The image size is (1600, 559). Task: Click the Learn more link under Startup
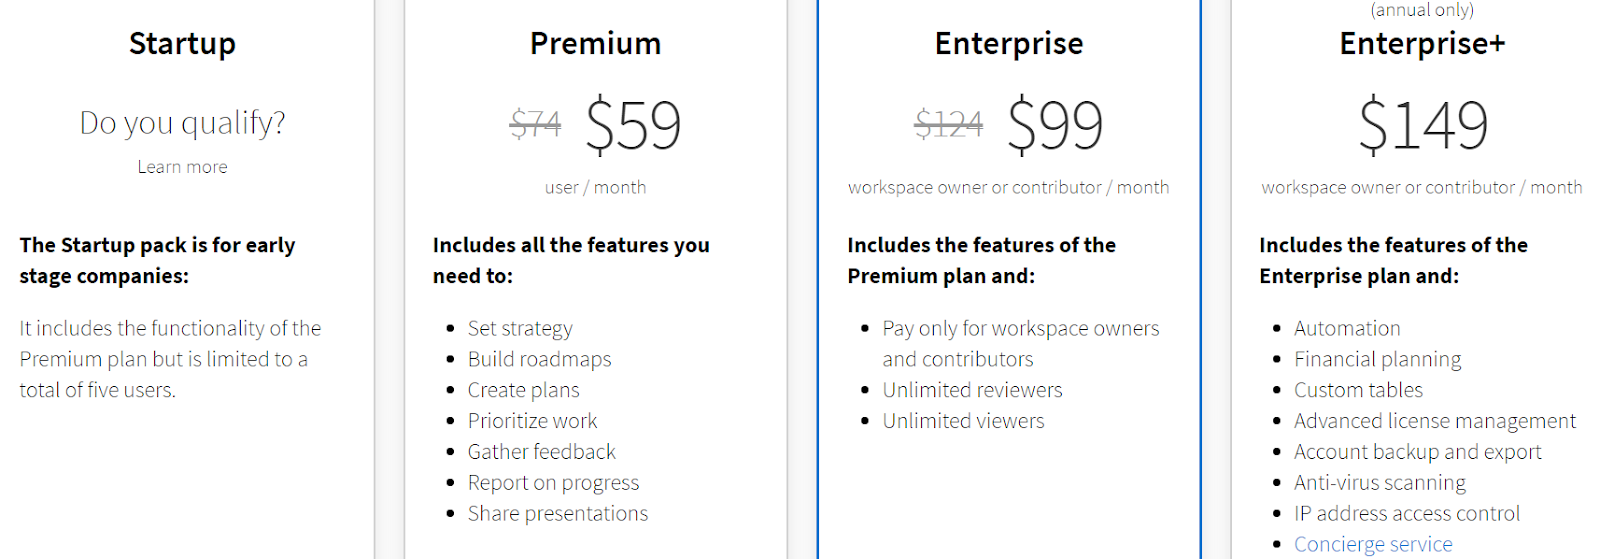(182, 167)
